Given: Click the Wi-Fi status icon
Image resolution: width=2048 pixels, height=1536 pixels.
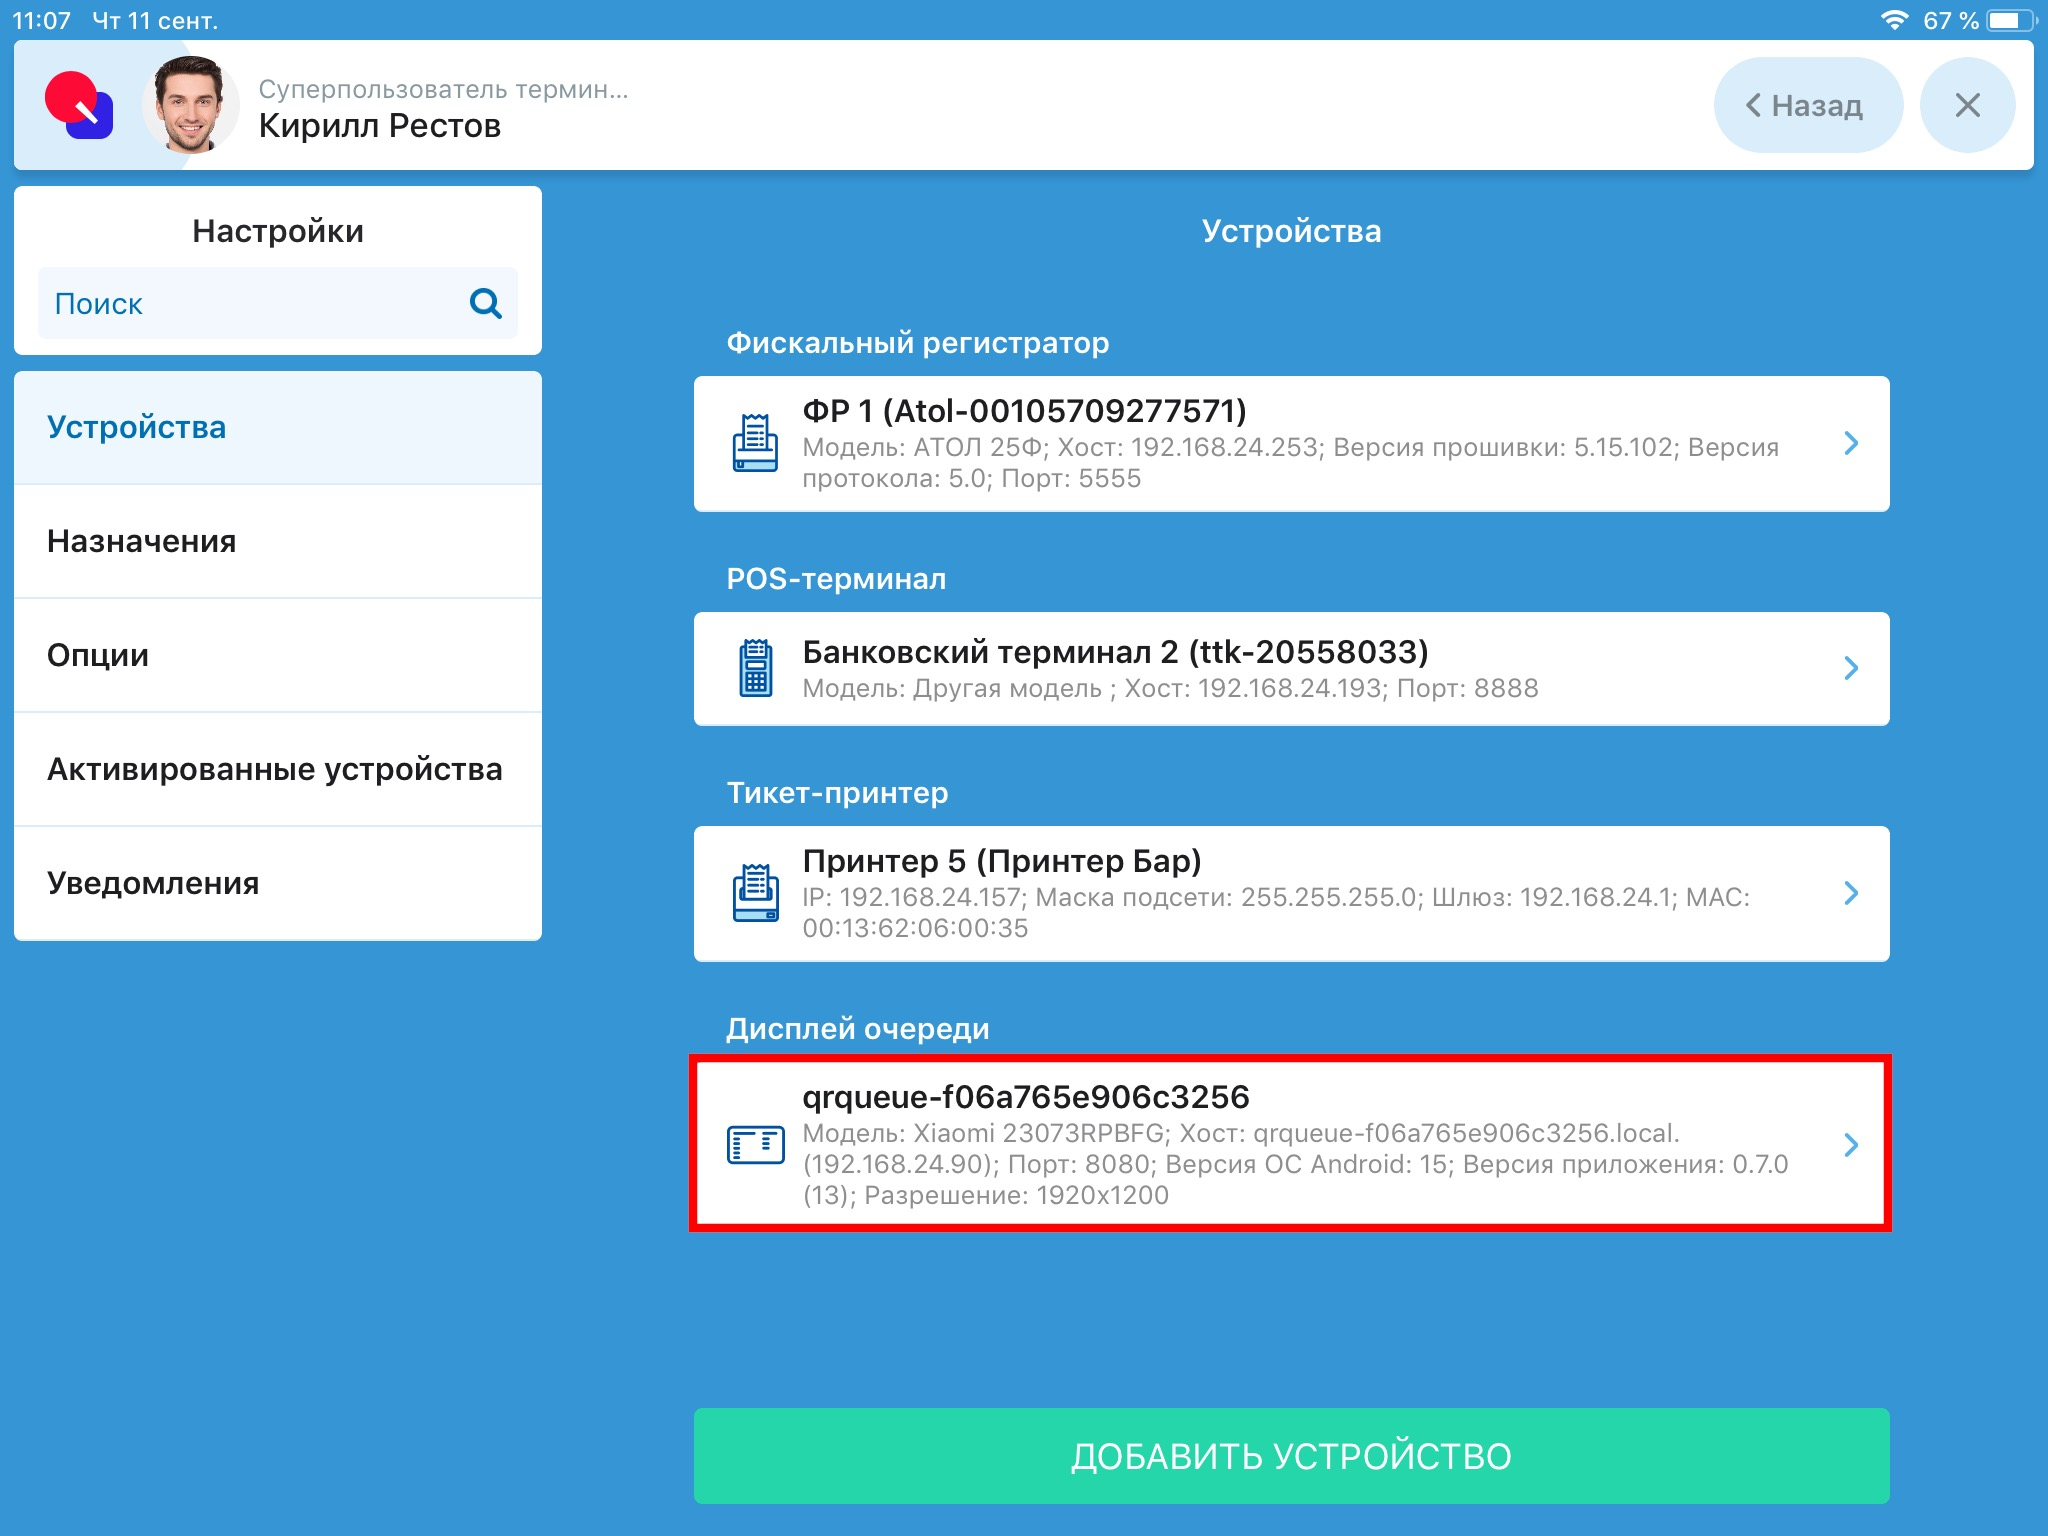Looking at the screenshot, I should (1893, 20).
